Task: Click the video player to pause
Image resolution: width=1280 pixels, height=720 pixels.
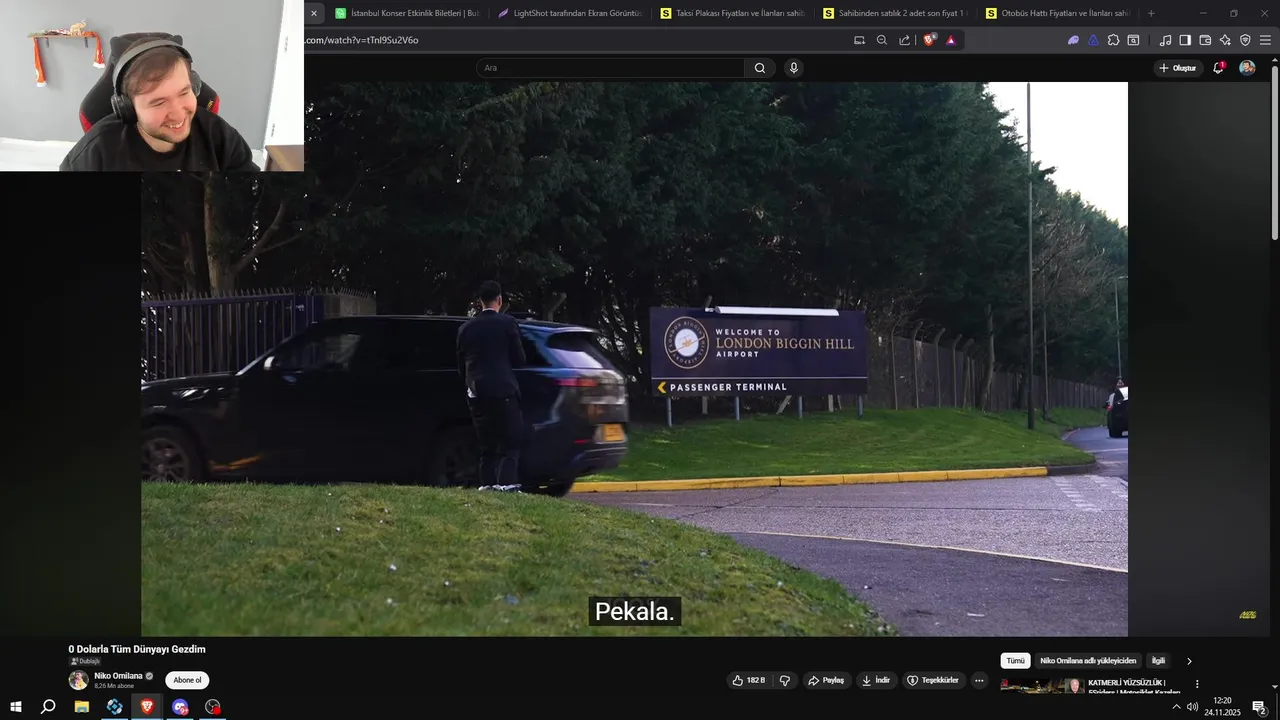Action: point(634,360)
